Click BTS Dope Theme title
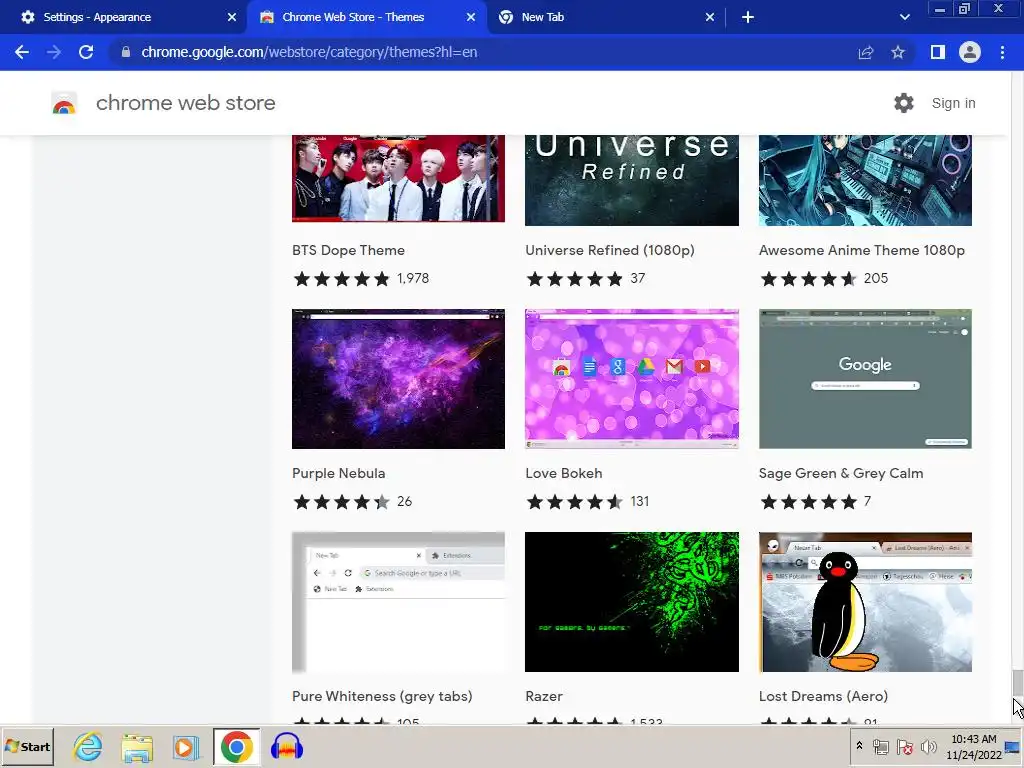Screen dimensions: 1024x768 pos(348,250)
